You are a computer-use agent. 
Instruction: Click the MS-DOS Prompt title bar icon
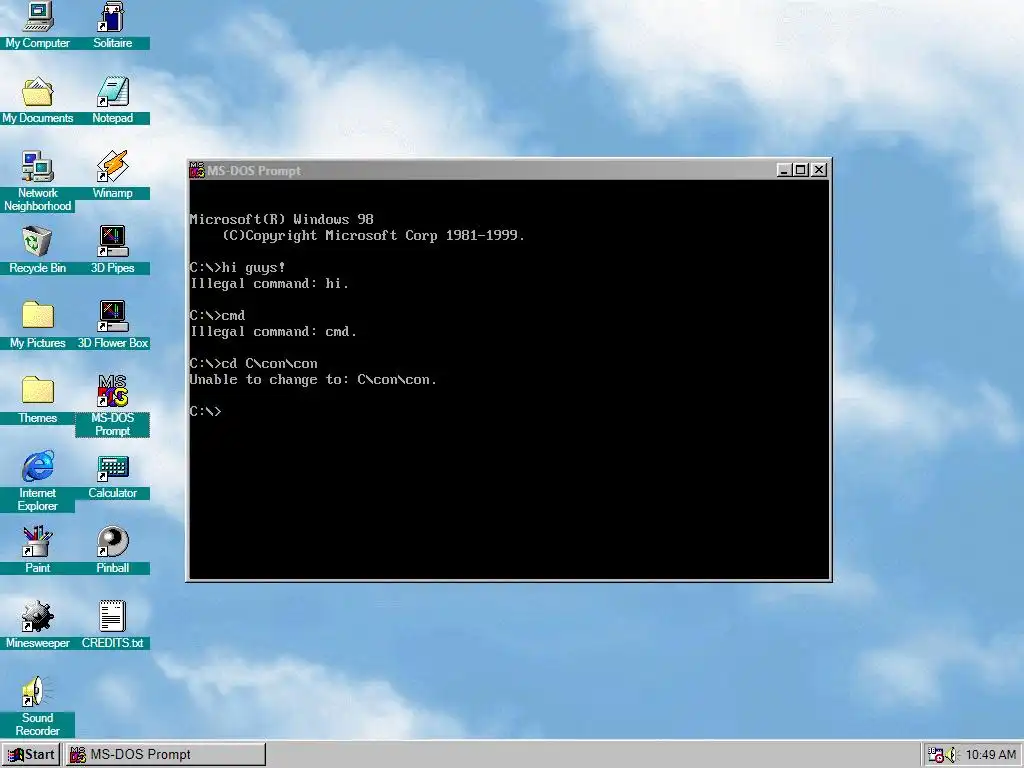[x=197, y=170]
